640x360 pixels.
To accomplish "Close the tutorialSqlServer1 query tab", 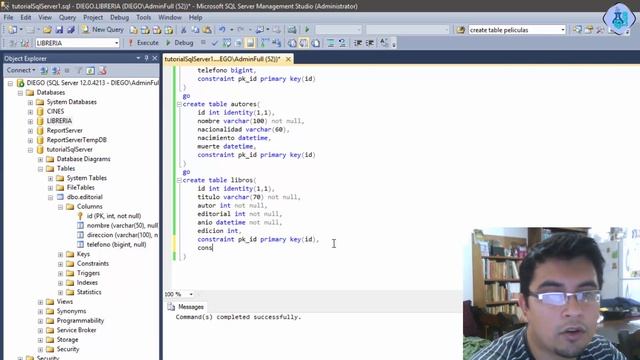I will coord(288,59).
